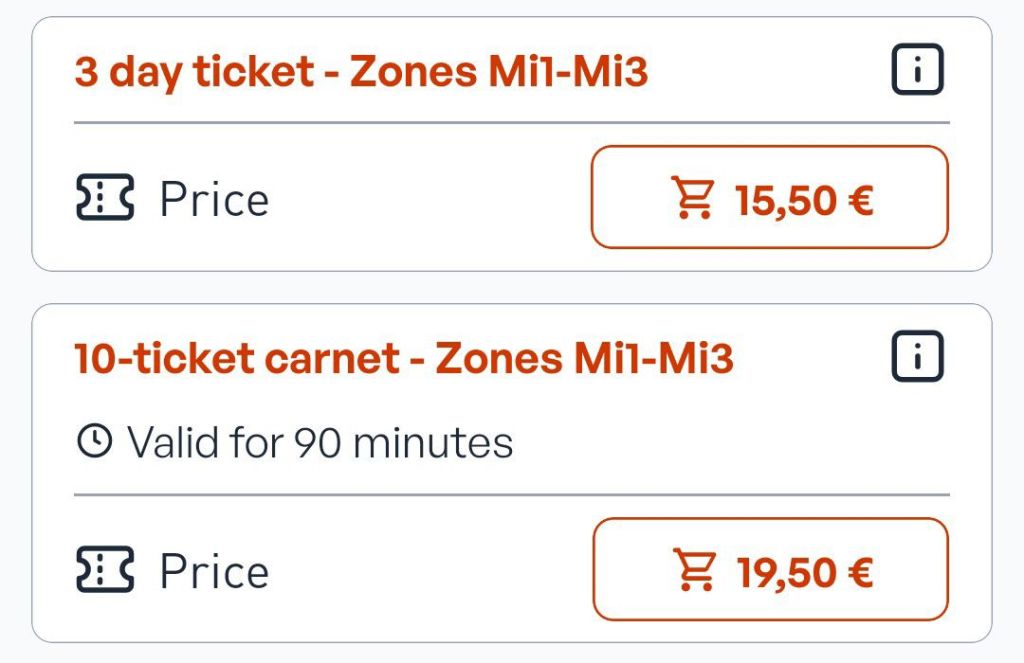Click the Price label in the 3 day ticket card
1024x663 pixels.
[214, 200]
